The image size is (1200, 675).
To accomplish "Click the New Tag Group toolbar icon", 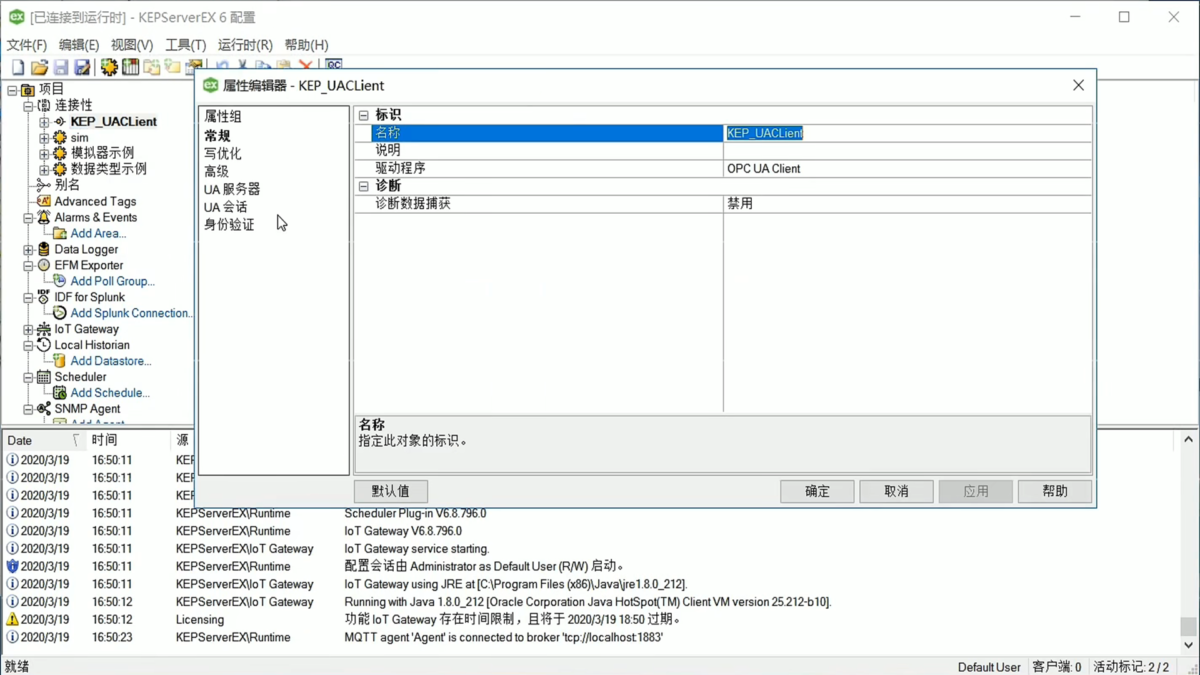I will (152, 67).
